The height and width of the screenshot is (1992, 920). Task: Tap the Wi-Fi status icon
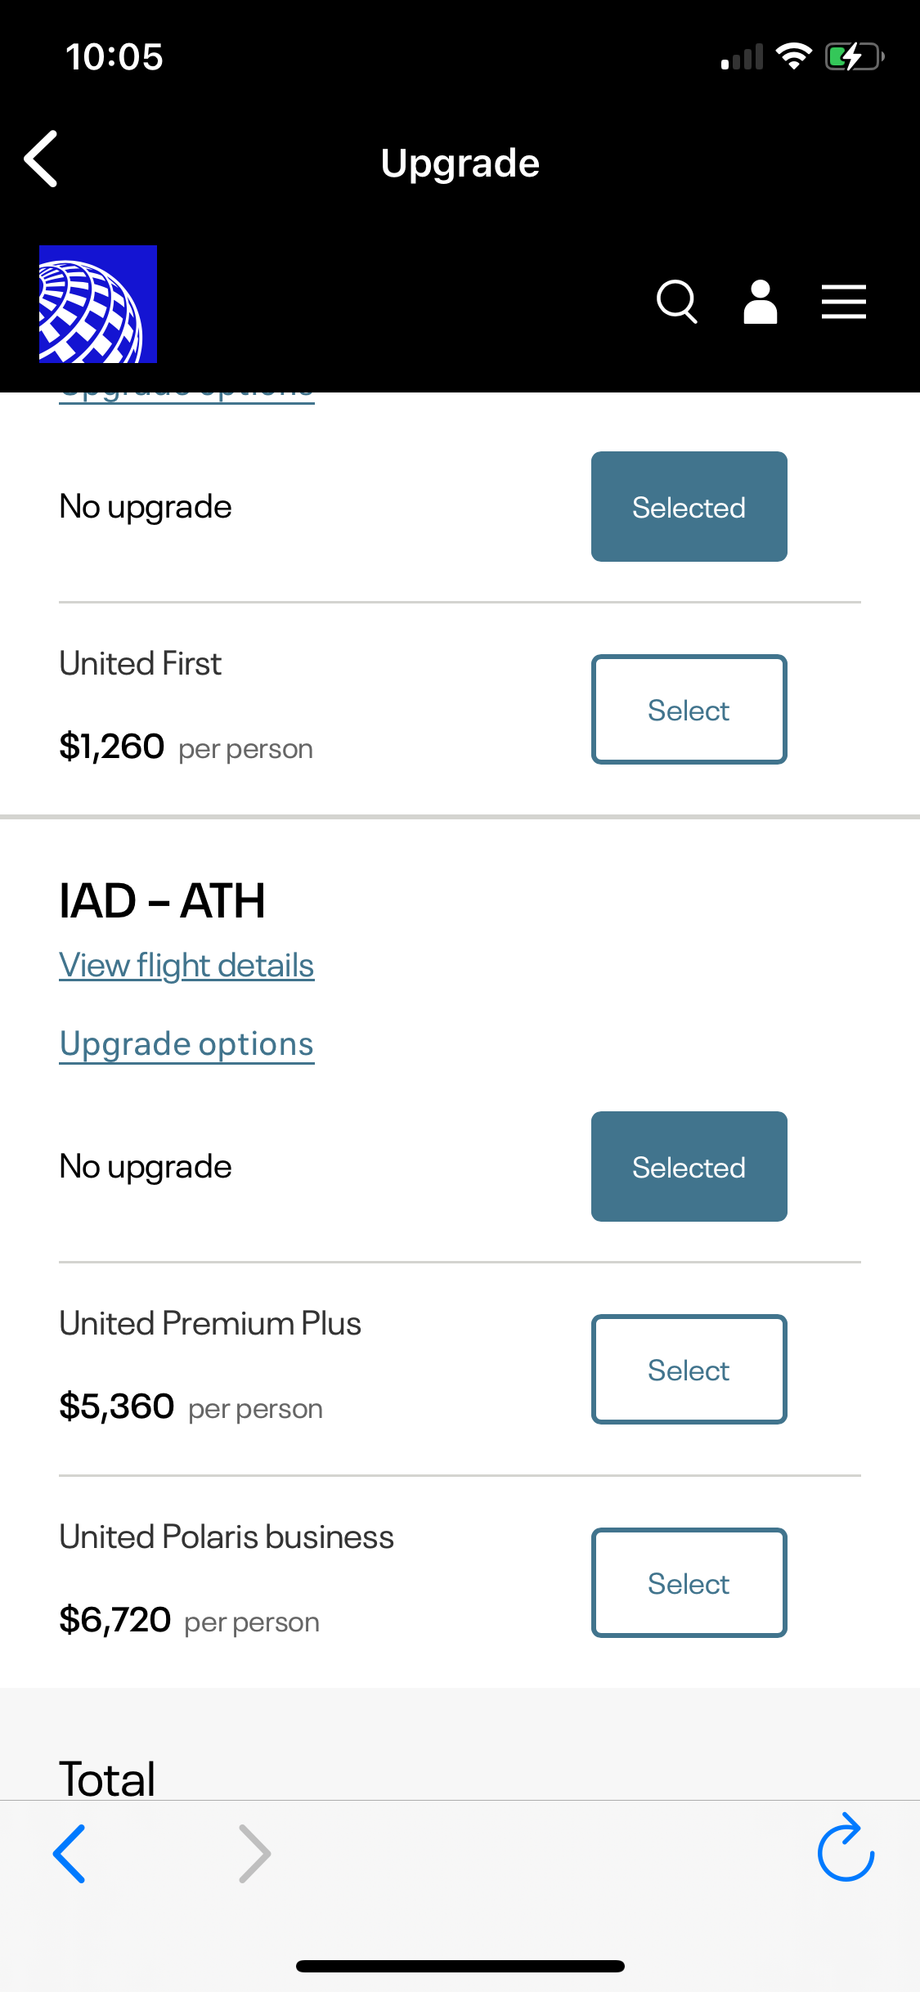(794, 56)
